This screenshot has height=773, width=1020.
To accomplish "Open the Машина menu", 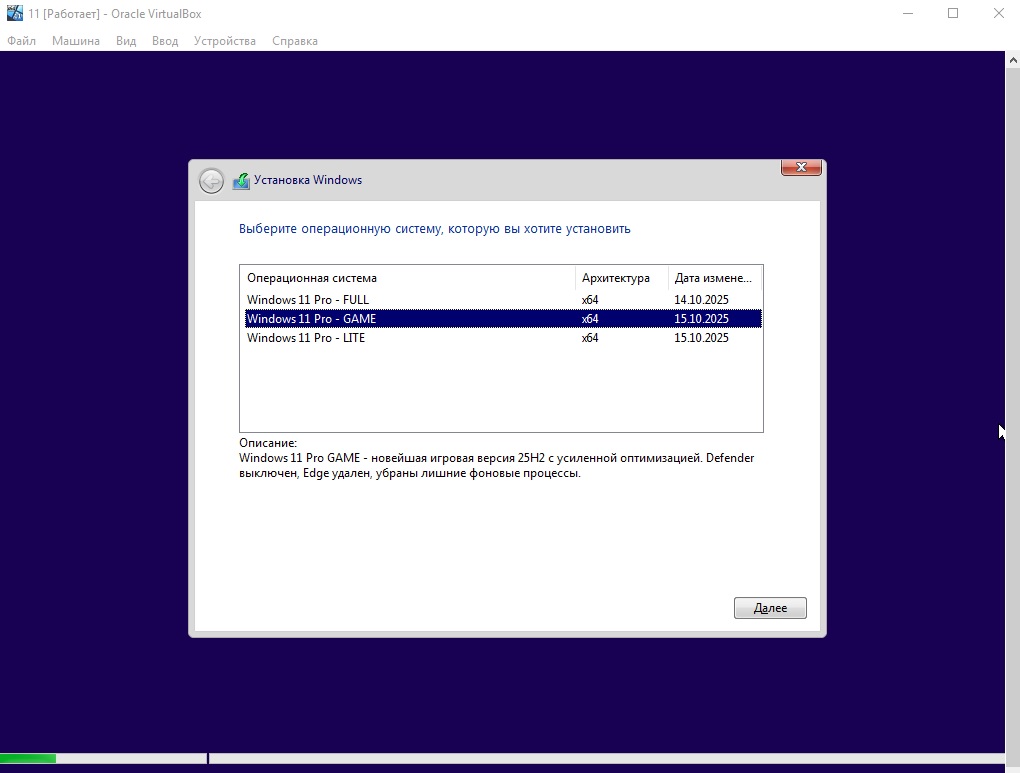I will pyautogui.click(x=76, y=41).
